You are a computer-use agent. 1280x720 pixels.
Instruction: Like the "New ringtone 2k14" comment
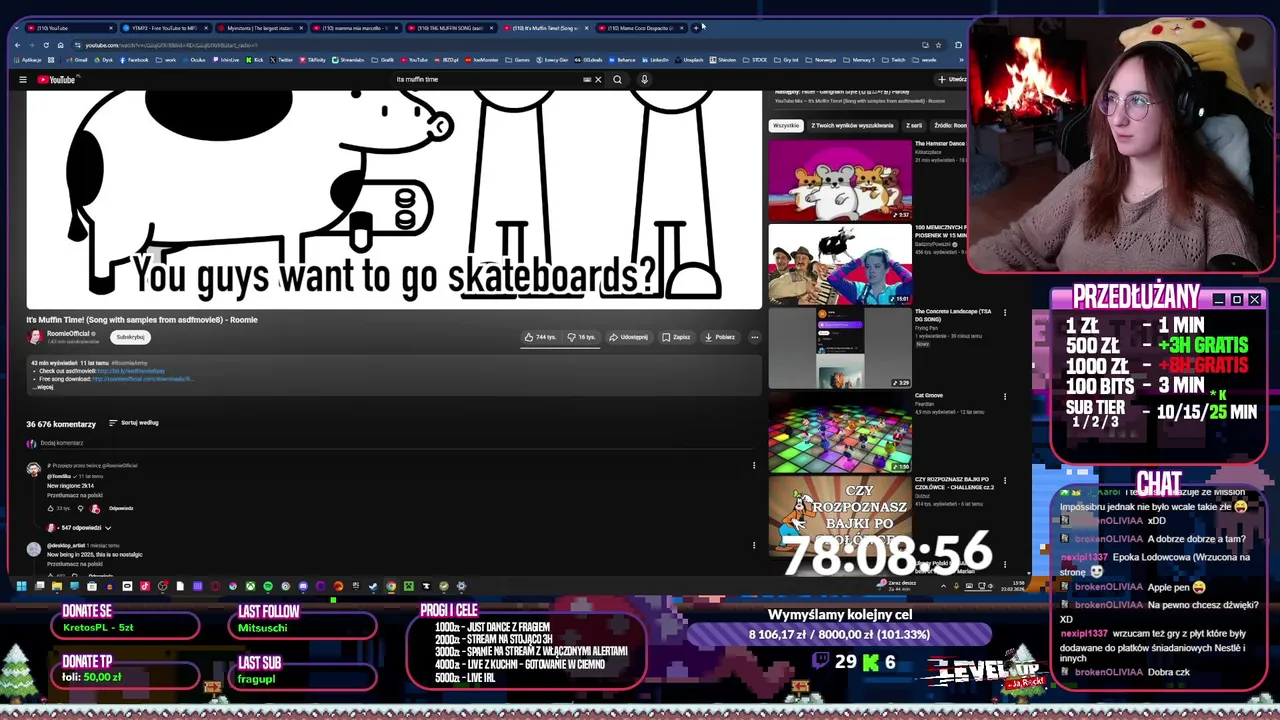50,508
